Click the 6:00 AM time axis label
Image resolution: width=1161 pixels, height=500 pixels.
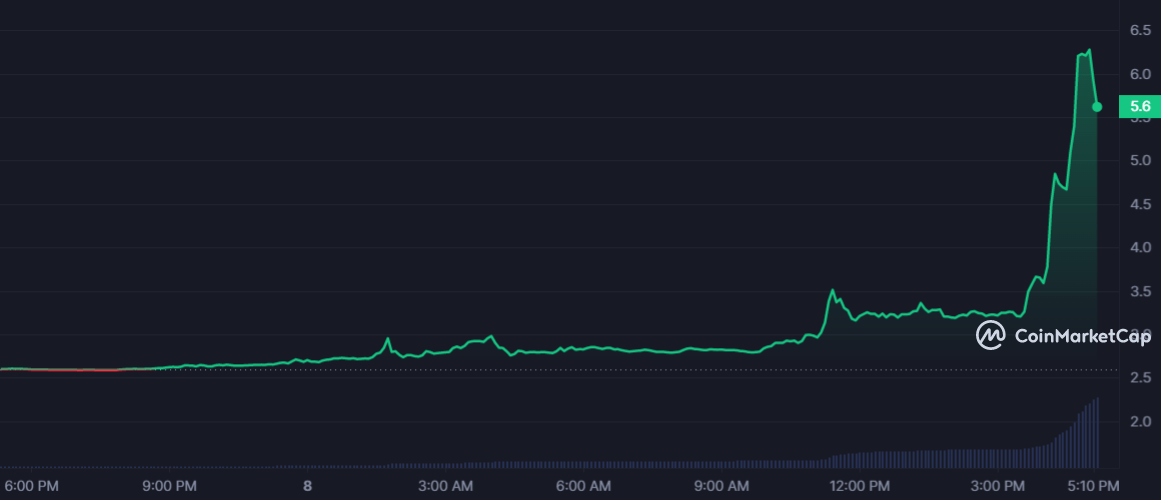pyautogui.click(x=583, y=486)
